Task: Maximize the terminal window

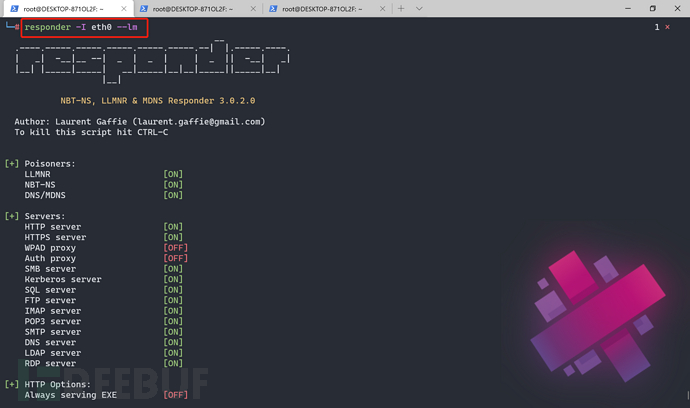Action: (652, 8)
